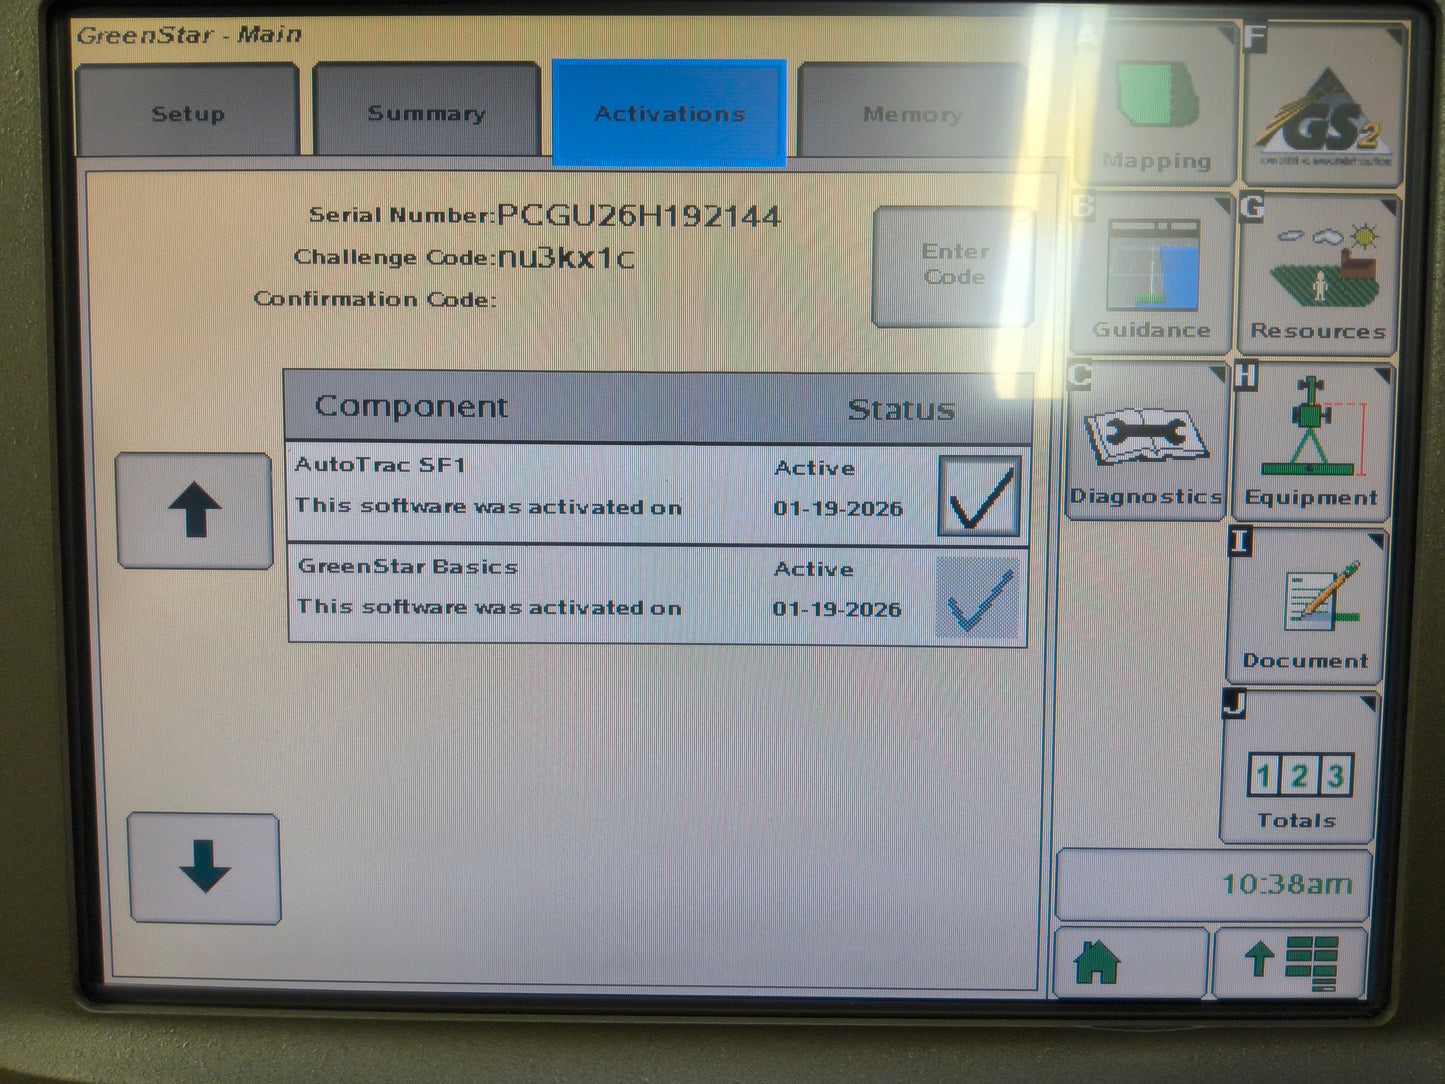Click the AutoTrac SF1 activation date 01-19-2026

pyautogui.click(x=838, y=508)
